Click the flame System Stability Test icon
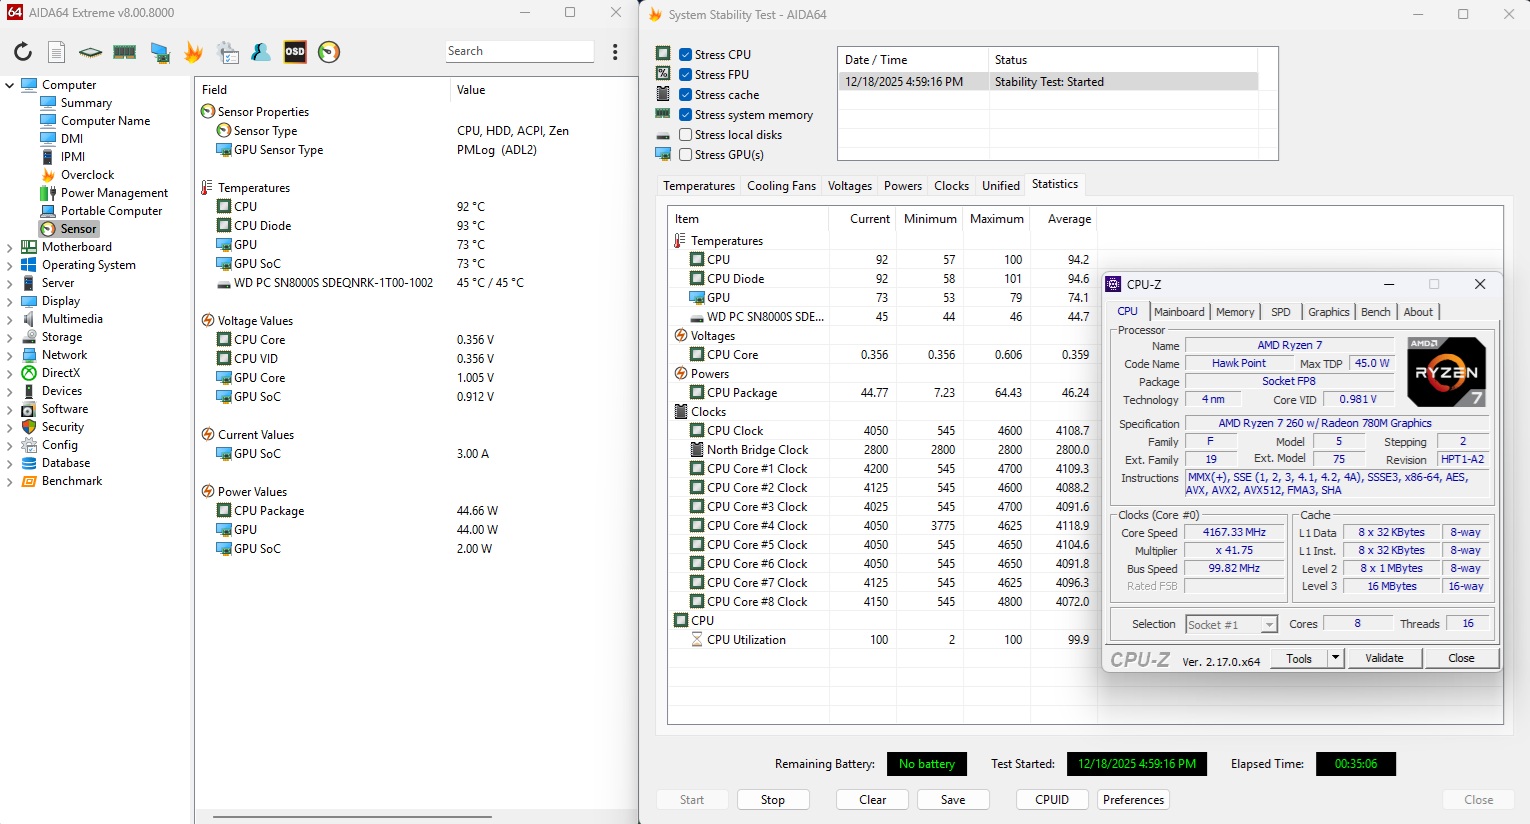Screen dimensions: 1530x824 (193, 52)
